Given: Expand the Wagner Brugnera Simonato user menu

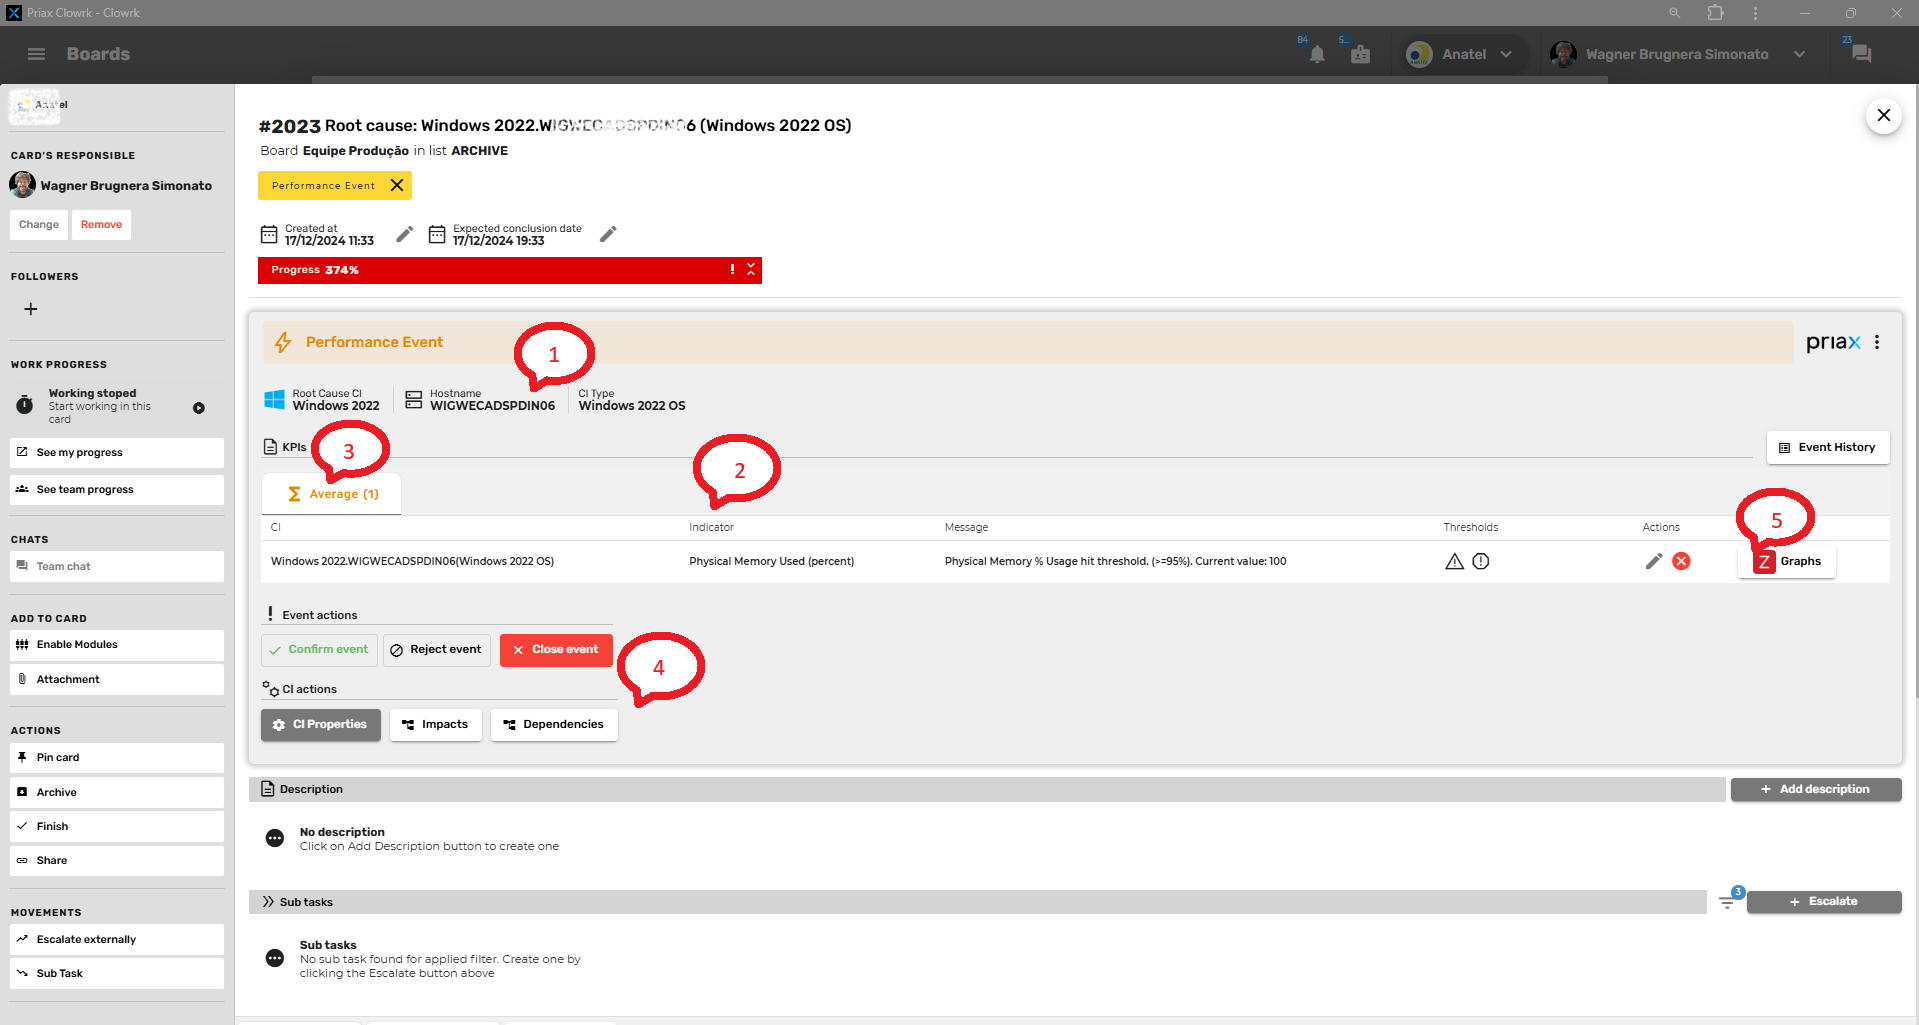Looking at the screenshot, I should (1800, 54).
